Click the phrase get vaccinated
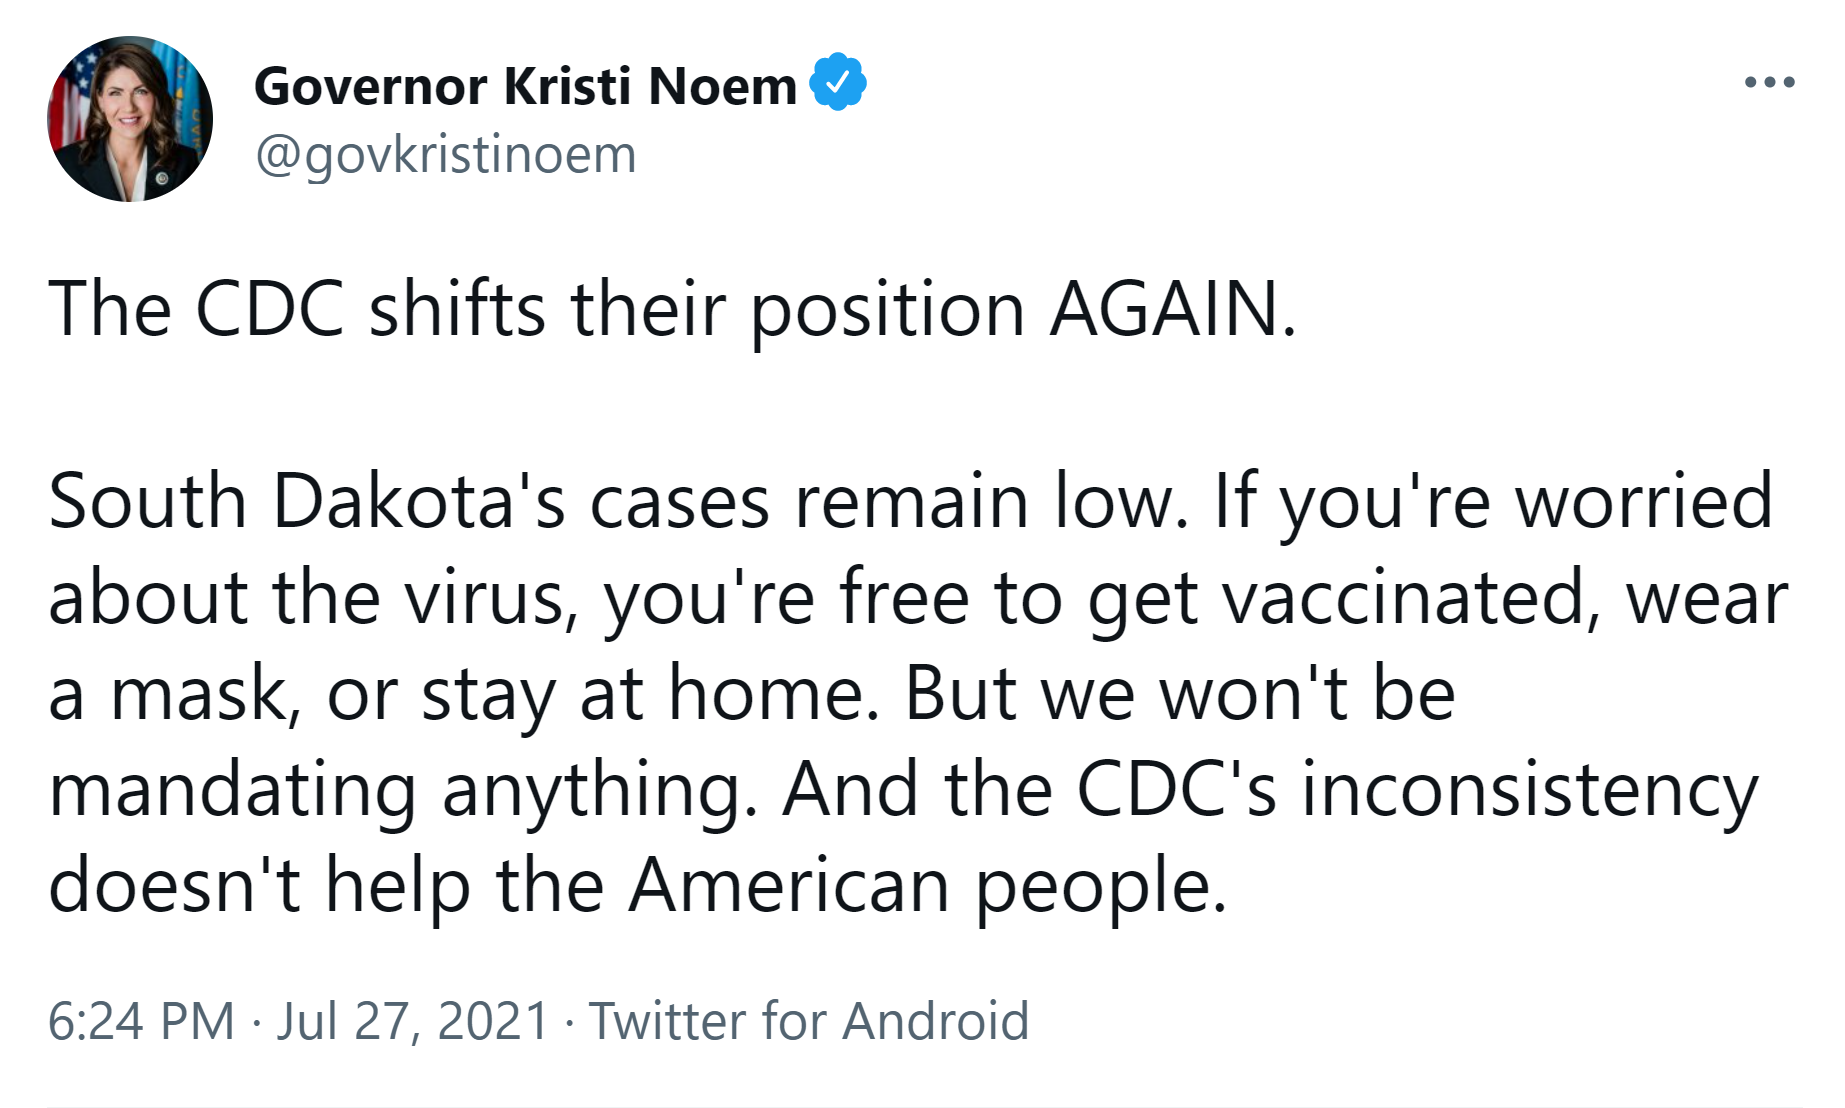Viewport: 1845px width, 1108px height. (x=1337, y=598)
